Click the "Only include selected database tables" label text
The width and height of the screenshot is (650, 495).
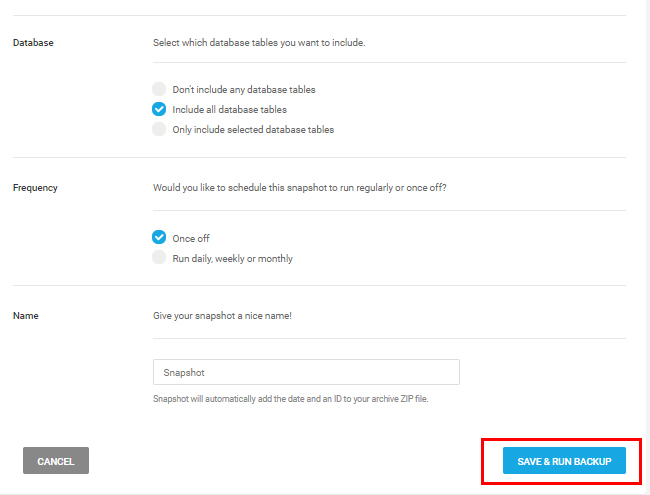(253, 130)
